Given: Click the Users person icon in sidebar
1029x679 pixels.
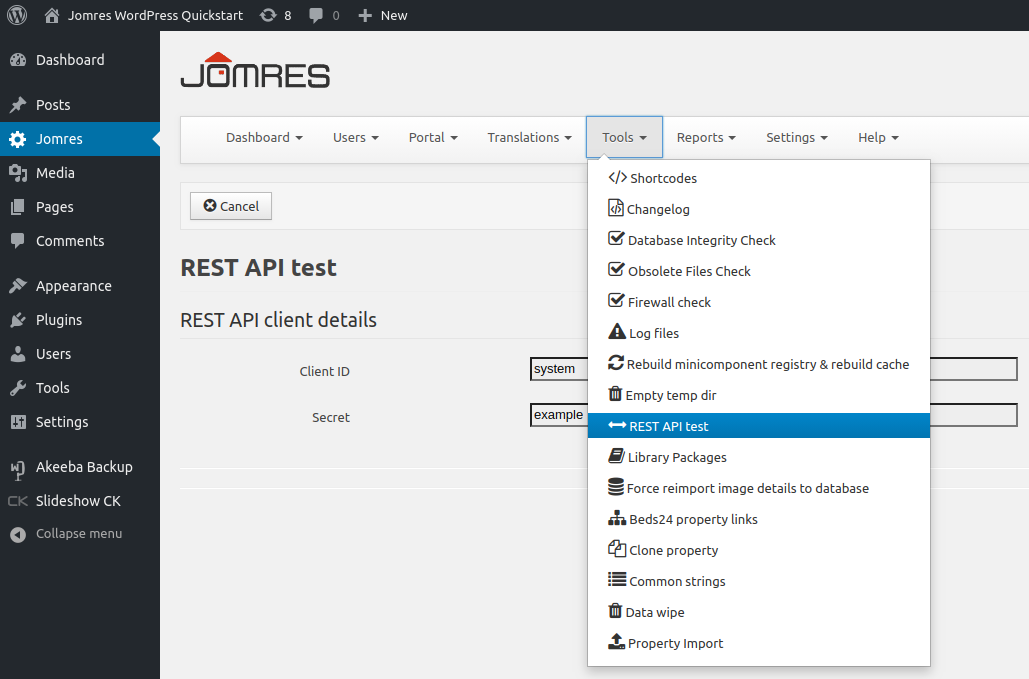Looking at the screenshot, I should 18,354.
